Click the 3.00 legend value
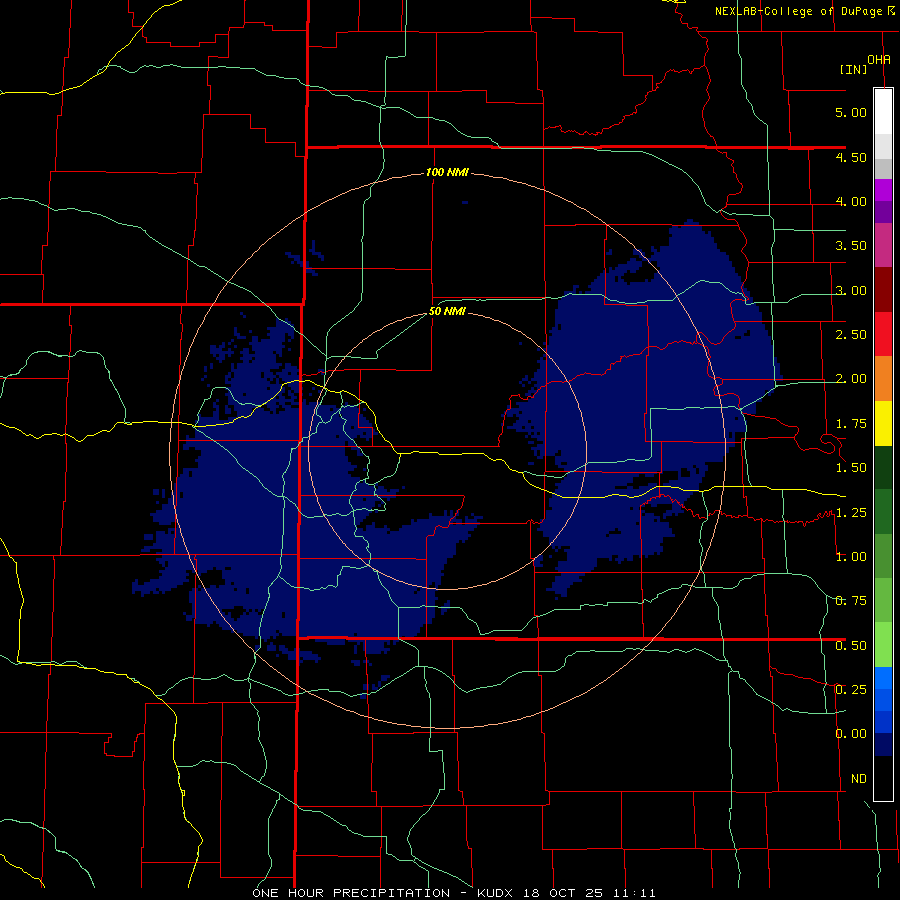900x900 pixels. [x=851, y=290]
